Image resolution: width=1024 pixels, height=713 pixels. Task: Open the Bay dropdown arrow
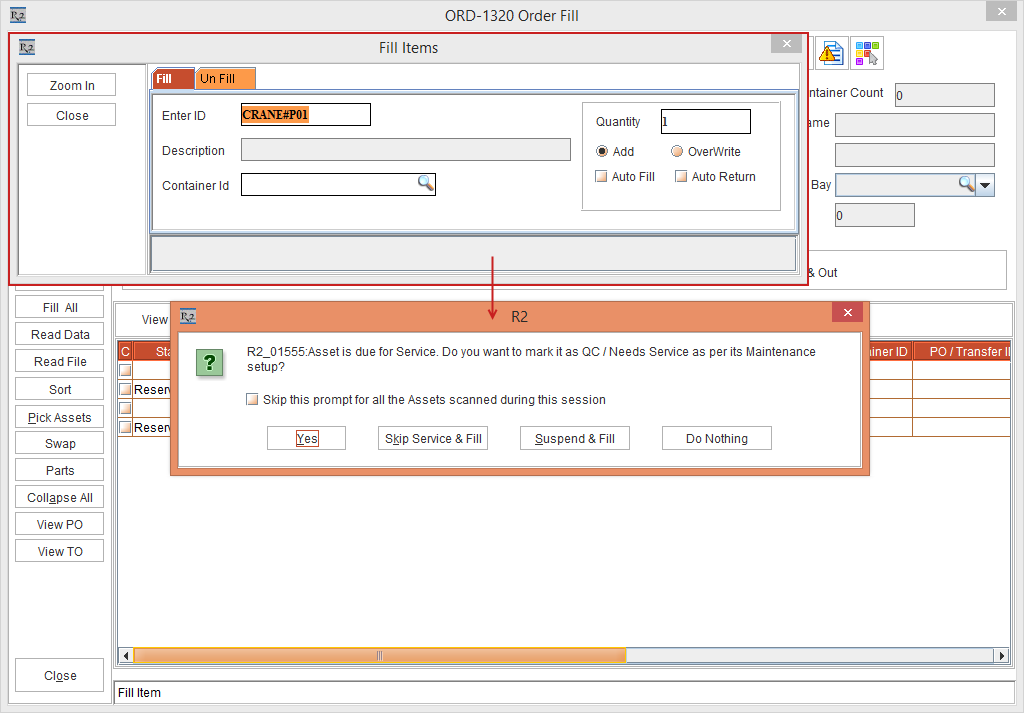coord(985,185)
